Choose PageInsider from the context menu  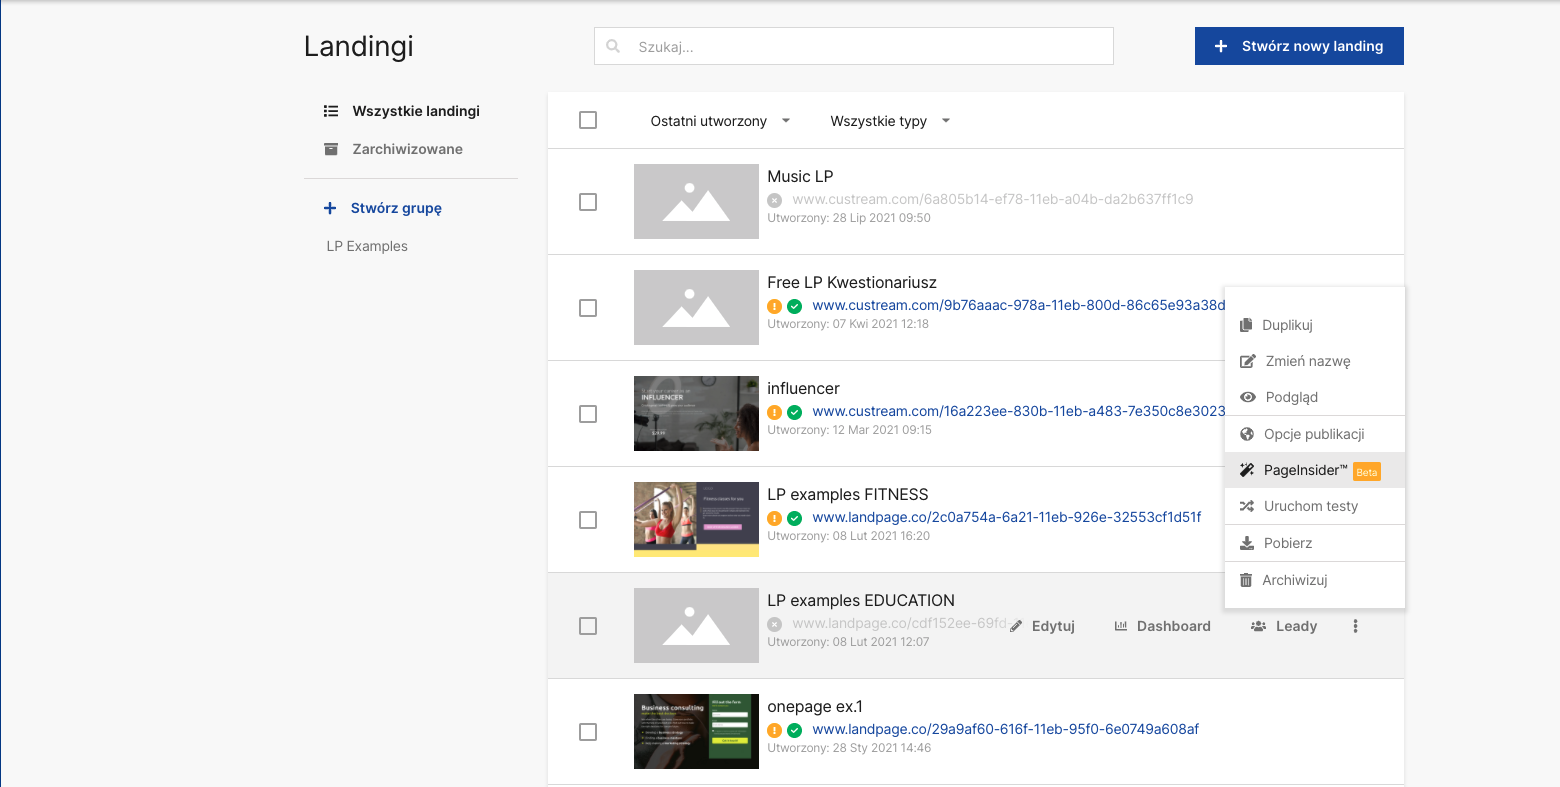click(x=1305, y=470)
